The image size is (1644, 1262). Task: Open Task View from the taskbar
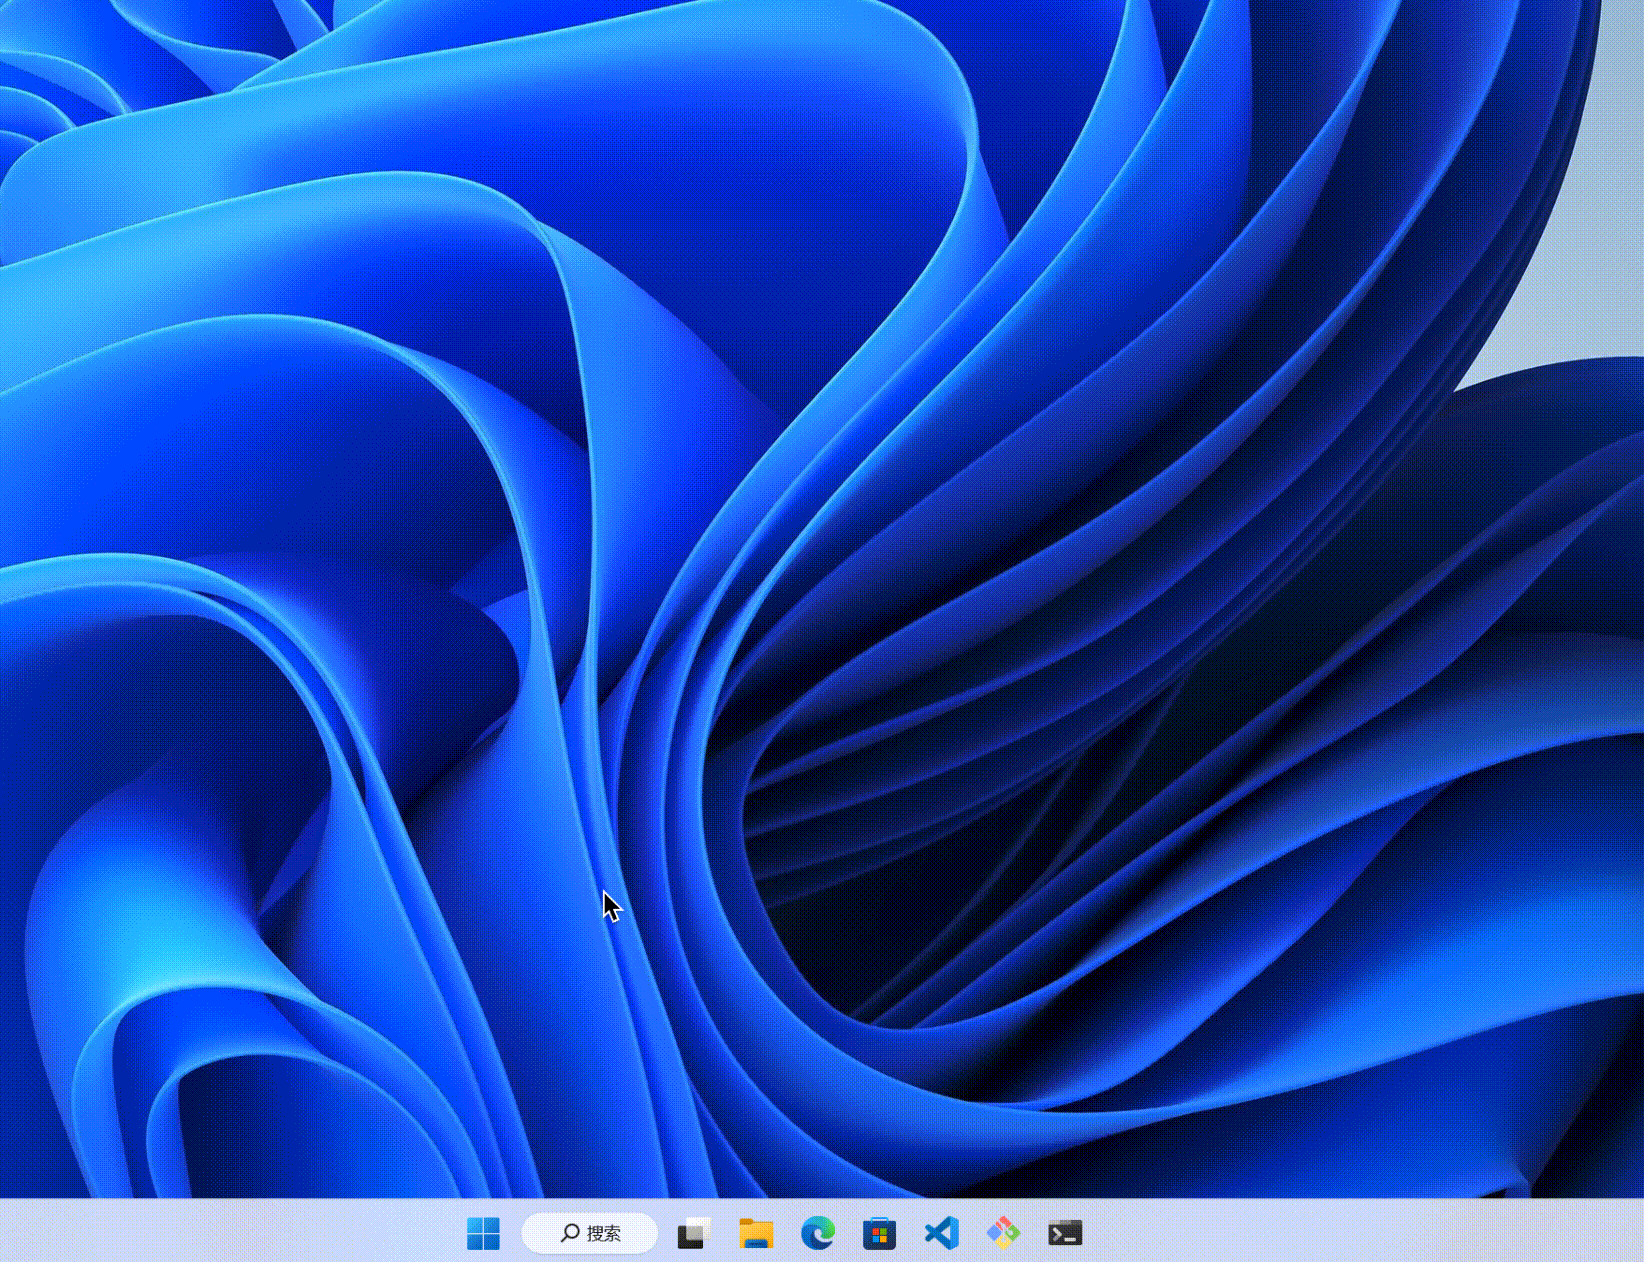coord(694,1233)
